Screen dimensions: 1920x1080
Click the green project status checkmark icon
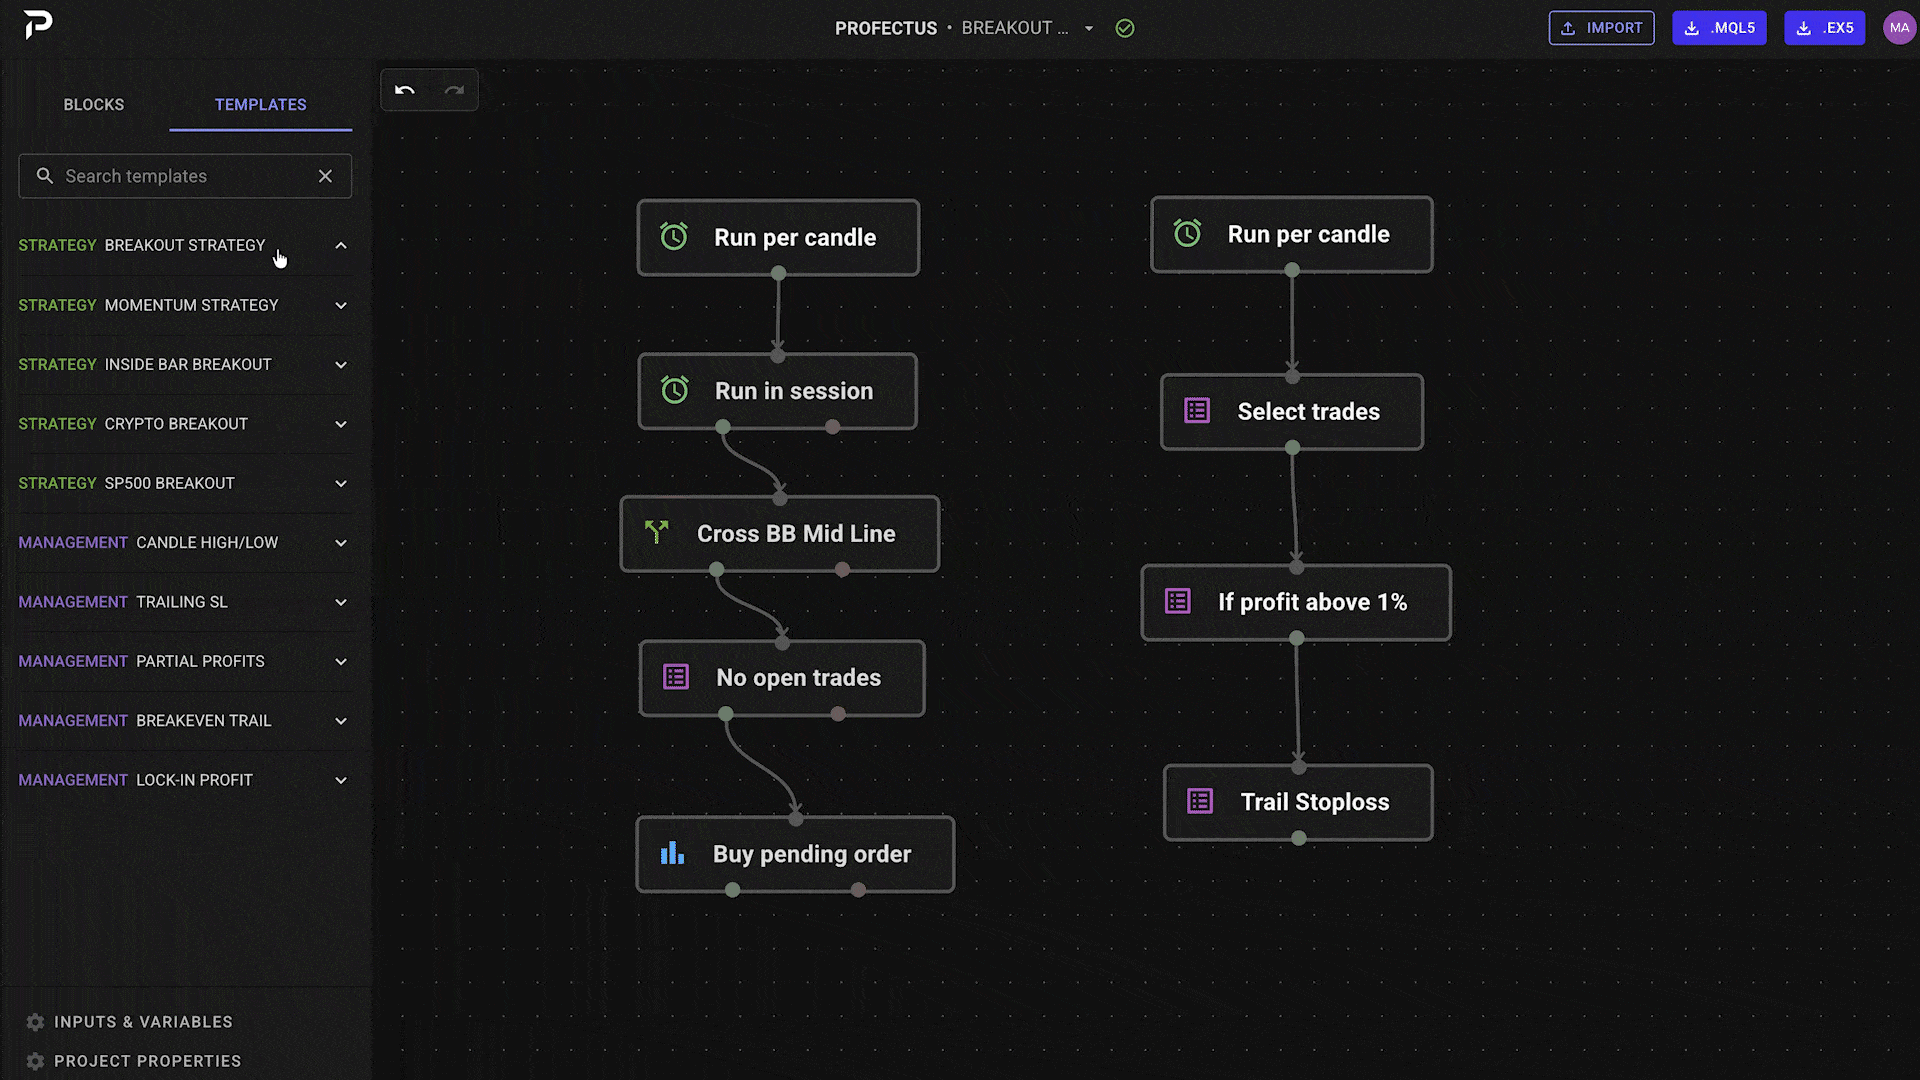pos(1125,29)
